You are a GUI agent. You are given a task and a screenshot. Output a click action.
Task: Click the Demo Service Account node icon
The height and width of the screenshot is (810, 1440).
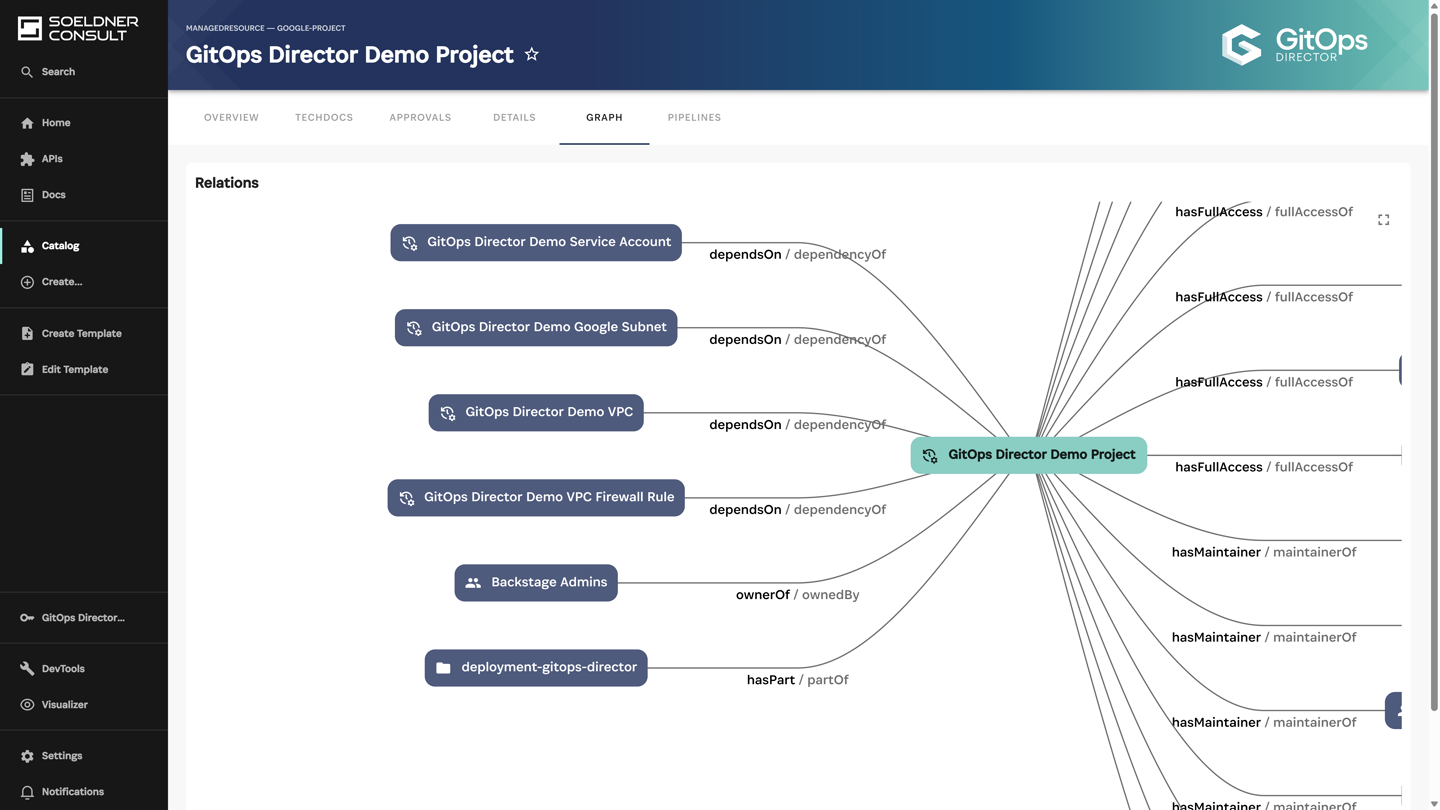[x=410, y=243]
